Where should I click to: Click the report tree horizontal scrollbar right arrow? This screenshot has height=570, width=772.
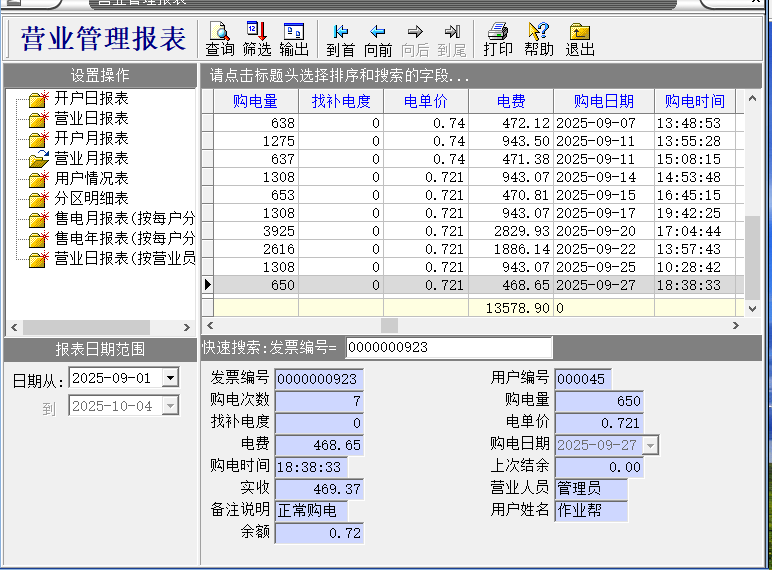(187, 328)
